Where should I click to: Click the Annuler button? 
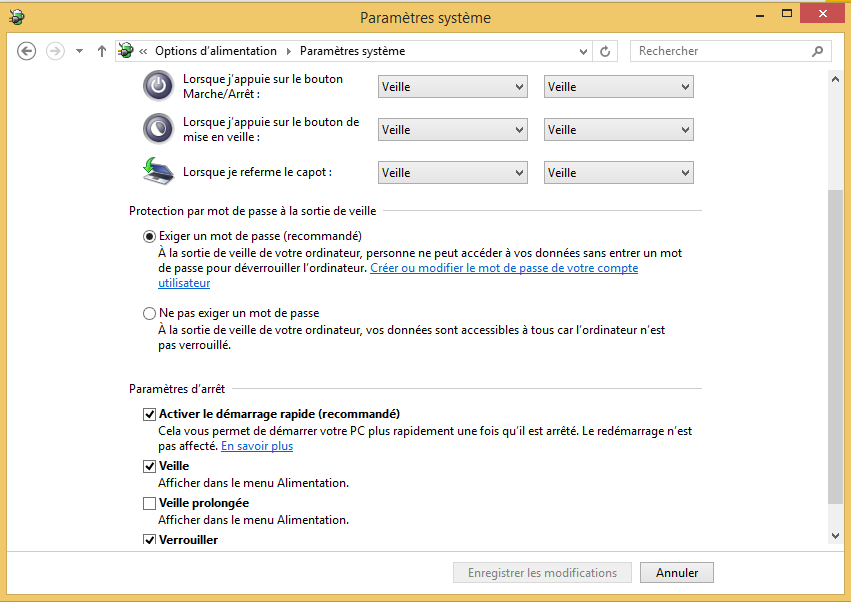pyautogui.click(x=676, y=573)
